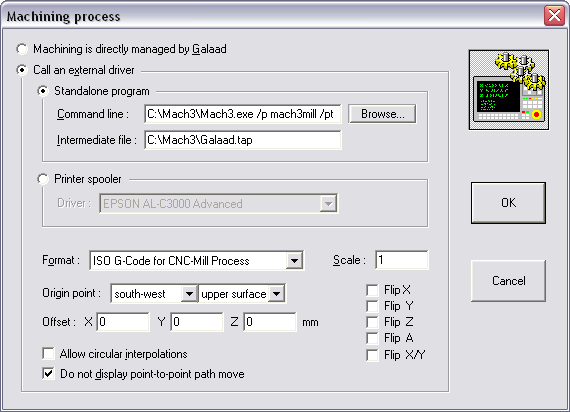Click the CNC machine gears picture
The height and width of the screenshot is (412, 570).
point(509,90)
